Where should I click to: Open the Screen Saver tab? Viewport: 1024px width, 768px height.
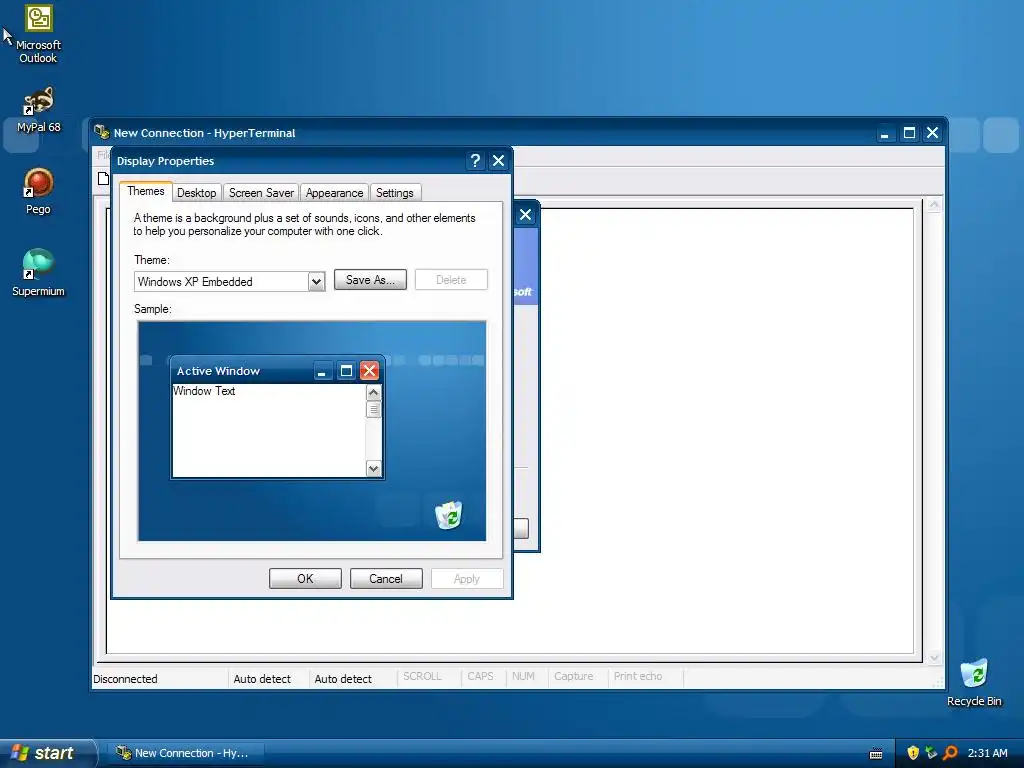261,193
